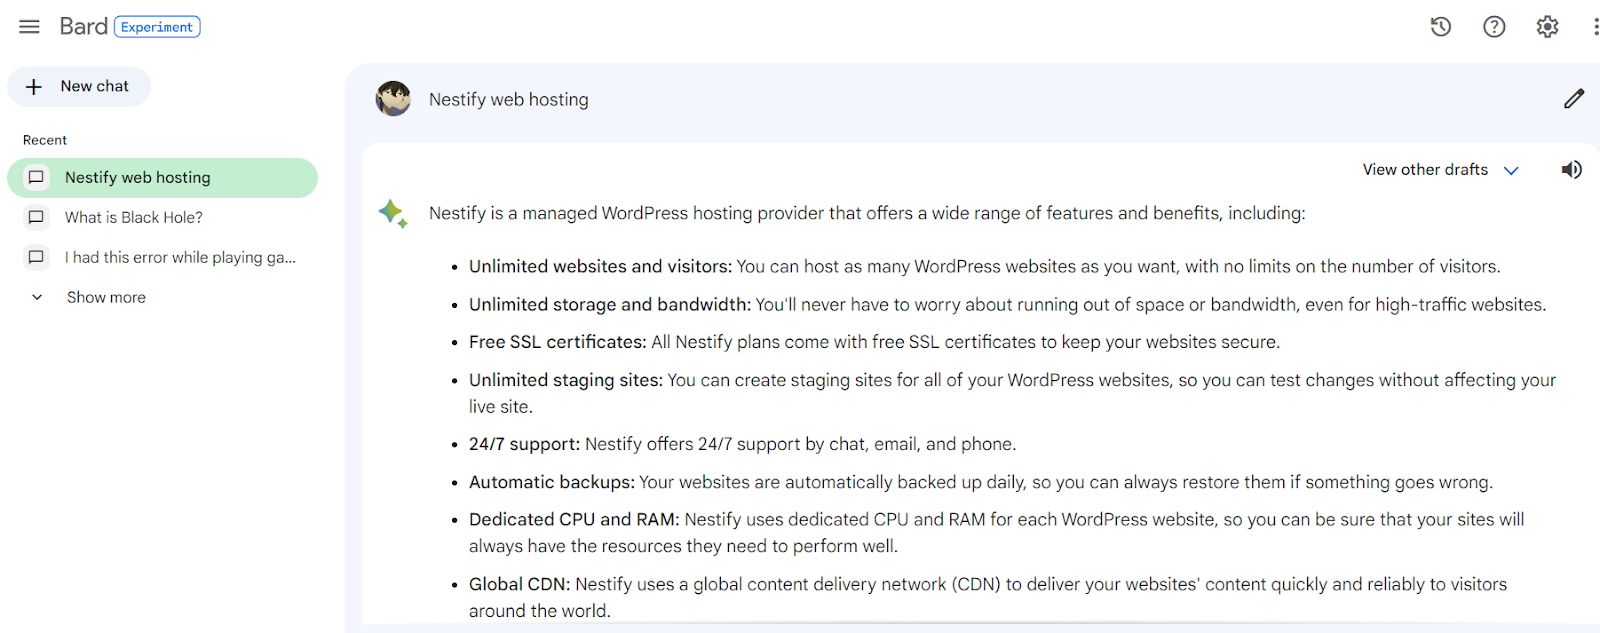Edit the prompt with the pencil icon

pyautogui.click(x=1574, y=98)
